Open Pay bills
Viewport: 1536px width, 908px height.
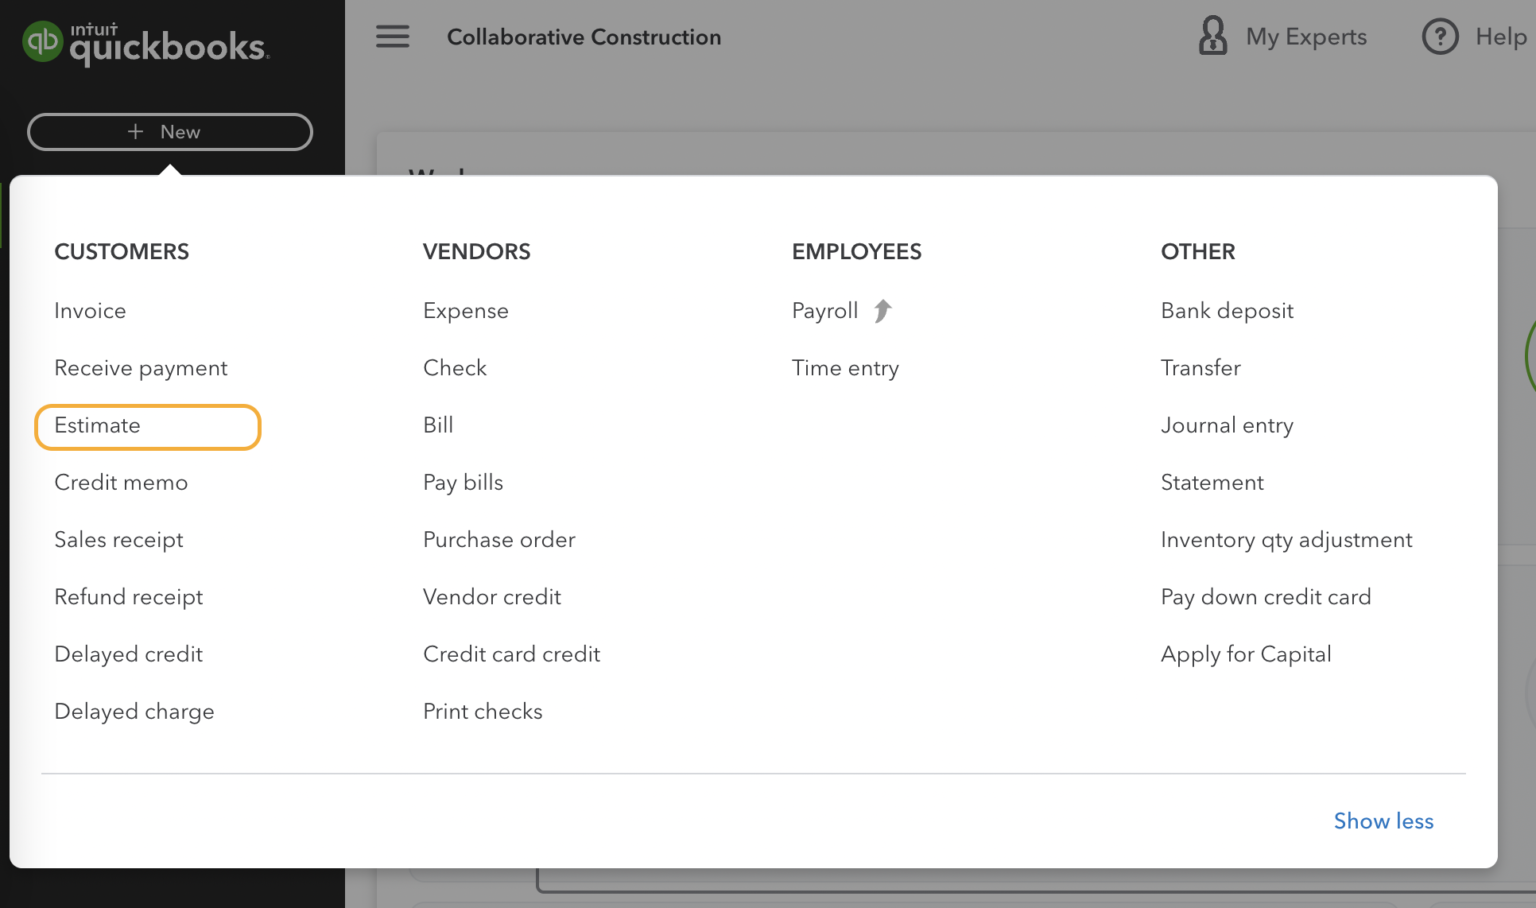click(463, 482)
